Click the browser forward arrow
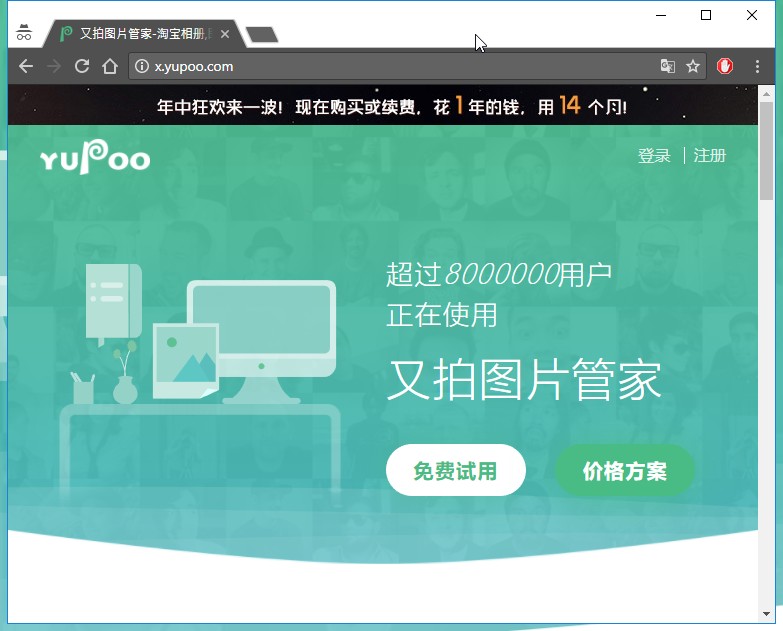783x631 pixels. coord(54,66)
